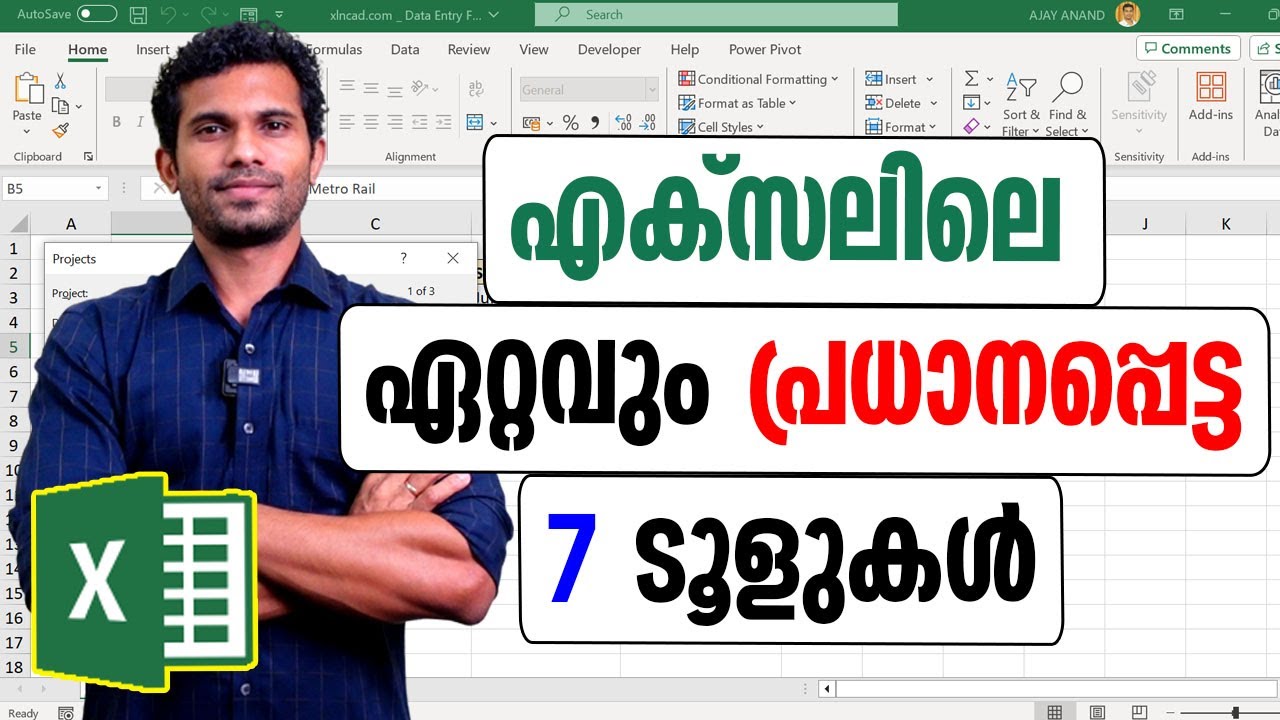The height and width of the screenshot is (720, 1280).
Task: Click the zoom slider in status bar
Action: pyautogui.click(x=1236, y=713)
